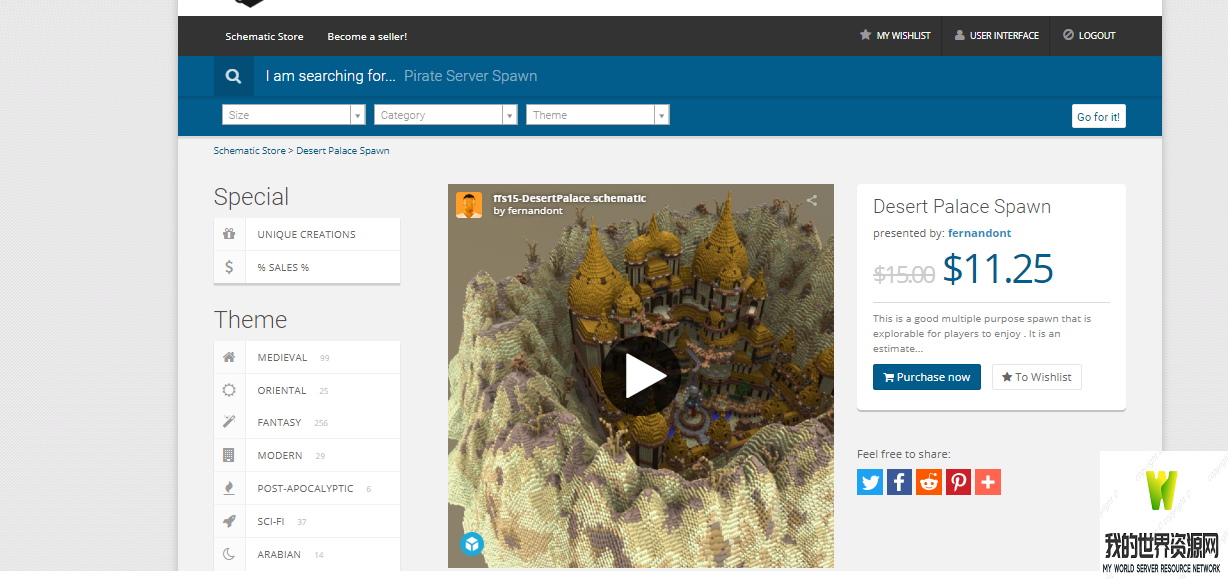Click the flame icon beside Post-Apocalyptic
The image size is (1228, 579).
pyautogui.click(x=229, y=488)
